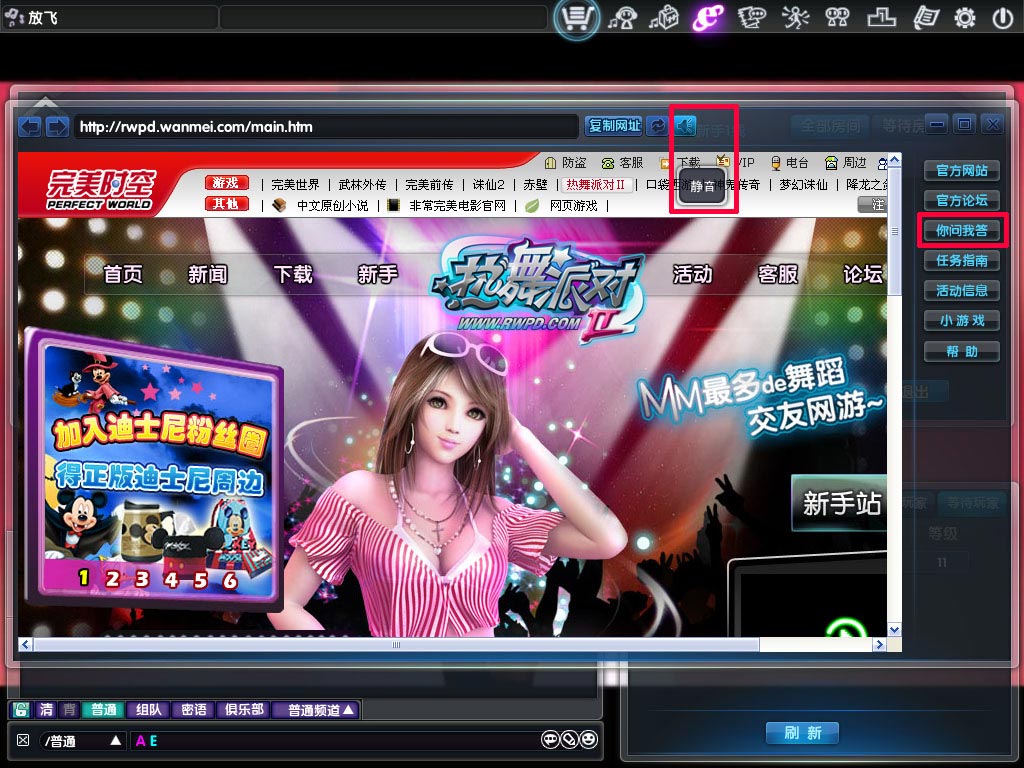Screen dimensions: 1024x768
Task: Click 非常完美电影官网 link
Action: (x=457, y=206)
